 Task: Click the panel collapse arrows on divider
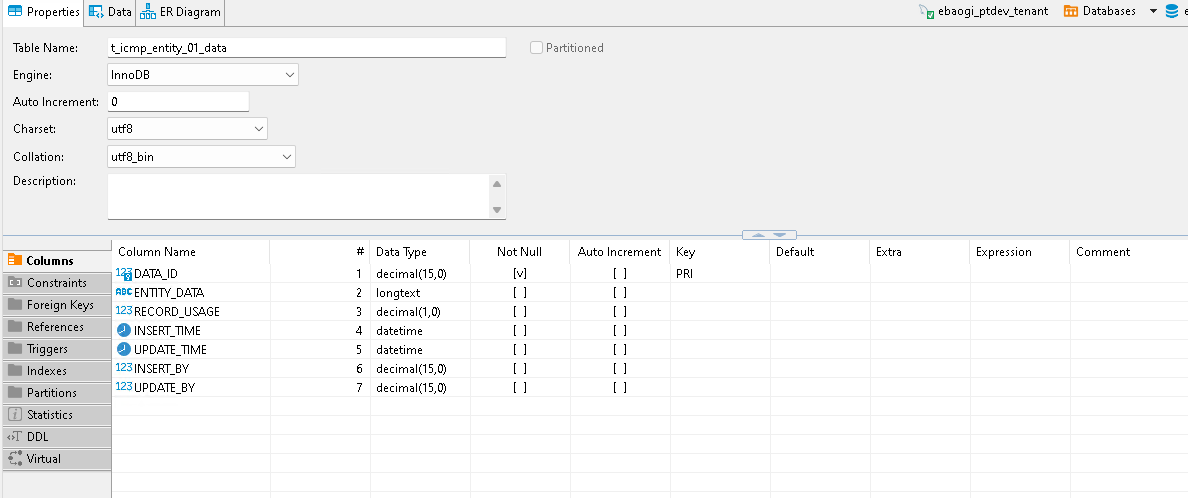(769, 235)
